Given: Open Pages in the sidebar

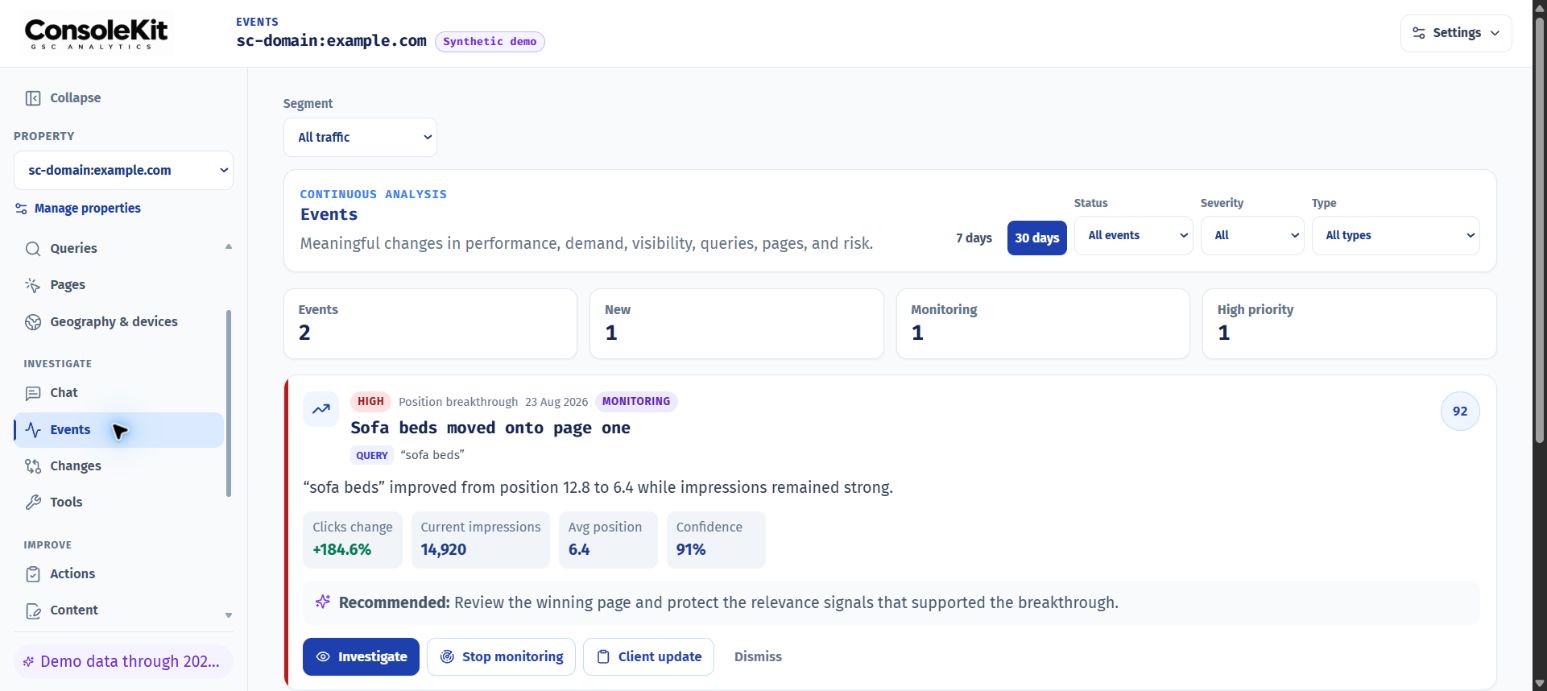Looking at the screenshot, I should (x=118, y=285).
